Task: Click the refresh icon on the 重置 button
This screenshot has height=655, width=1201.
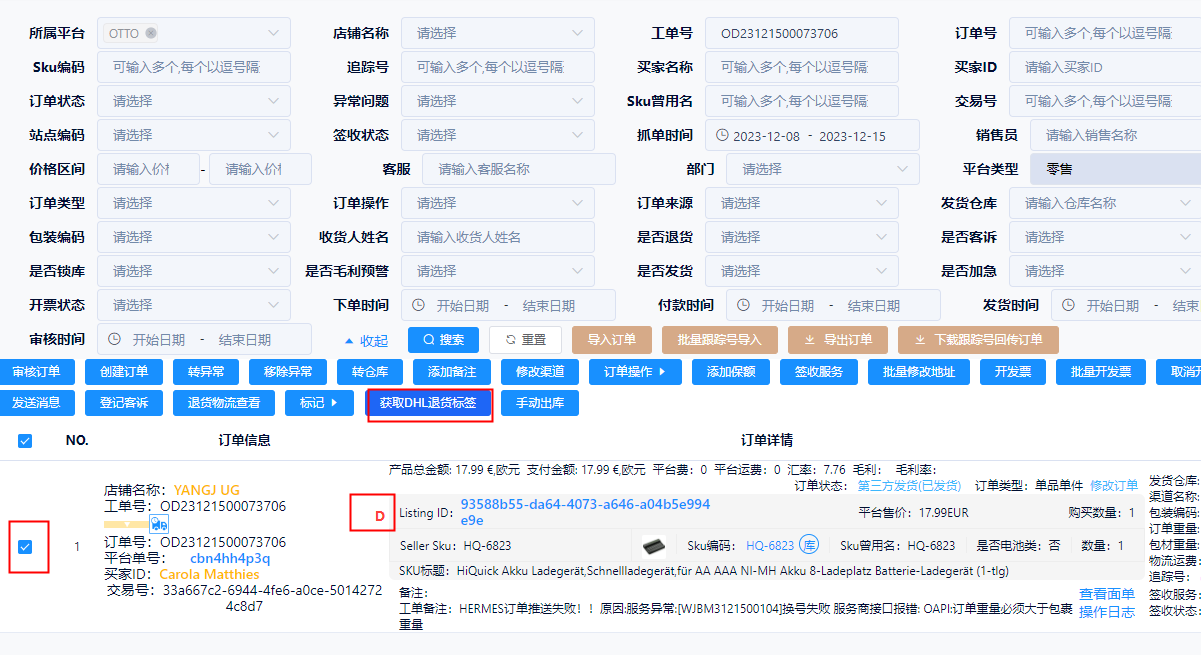Action: 509,339
